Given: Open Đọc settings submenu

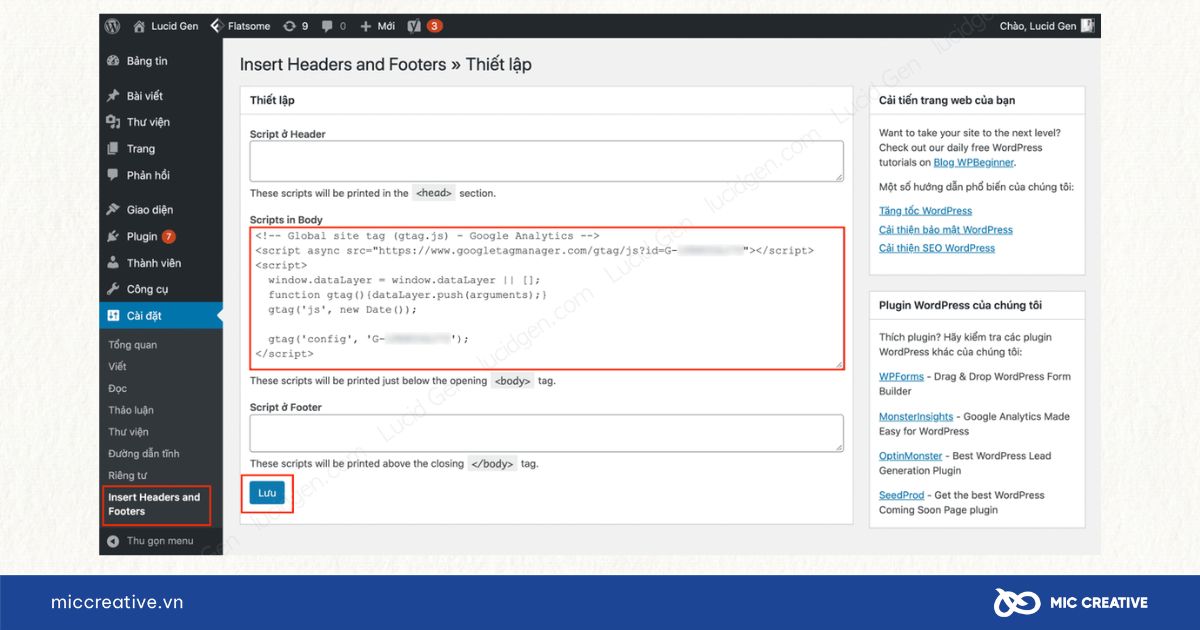Looking at the screenshot, I should [117, 388].
